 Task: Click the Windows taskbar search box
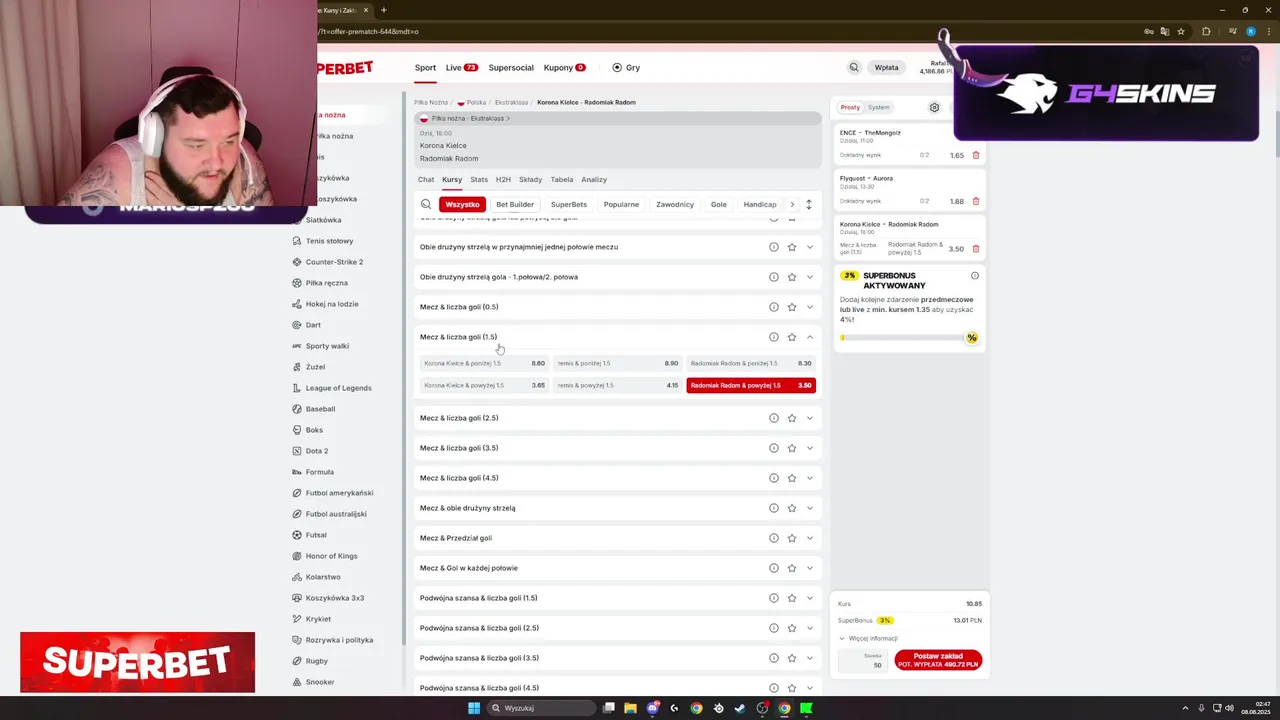[x=540, y=708]
